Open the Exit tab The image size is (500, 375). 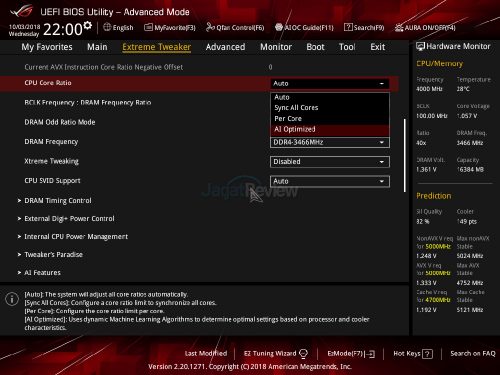pos(378,47)
